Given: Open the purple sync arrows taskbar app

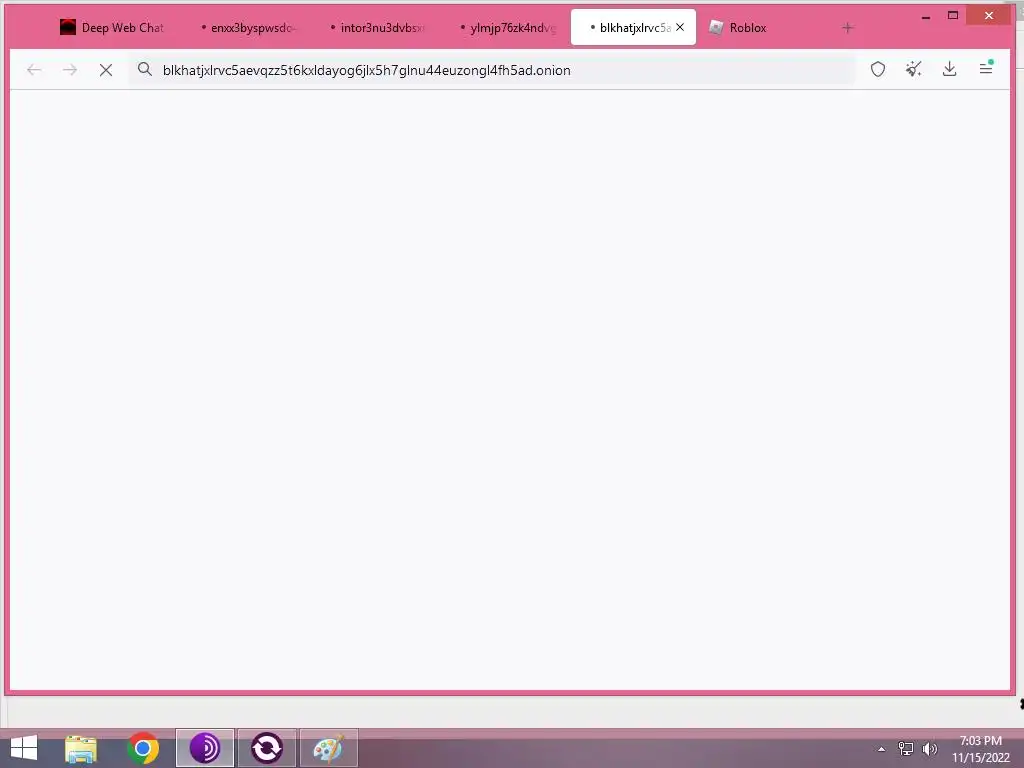Looking at the screenshot, I should pyautogui.click(x=266, y=748).
